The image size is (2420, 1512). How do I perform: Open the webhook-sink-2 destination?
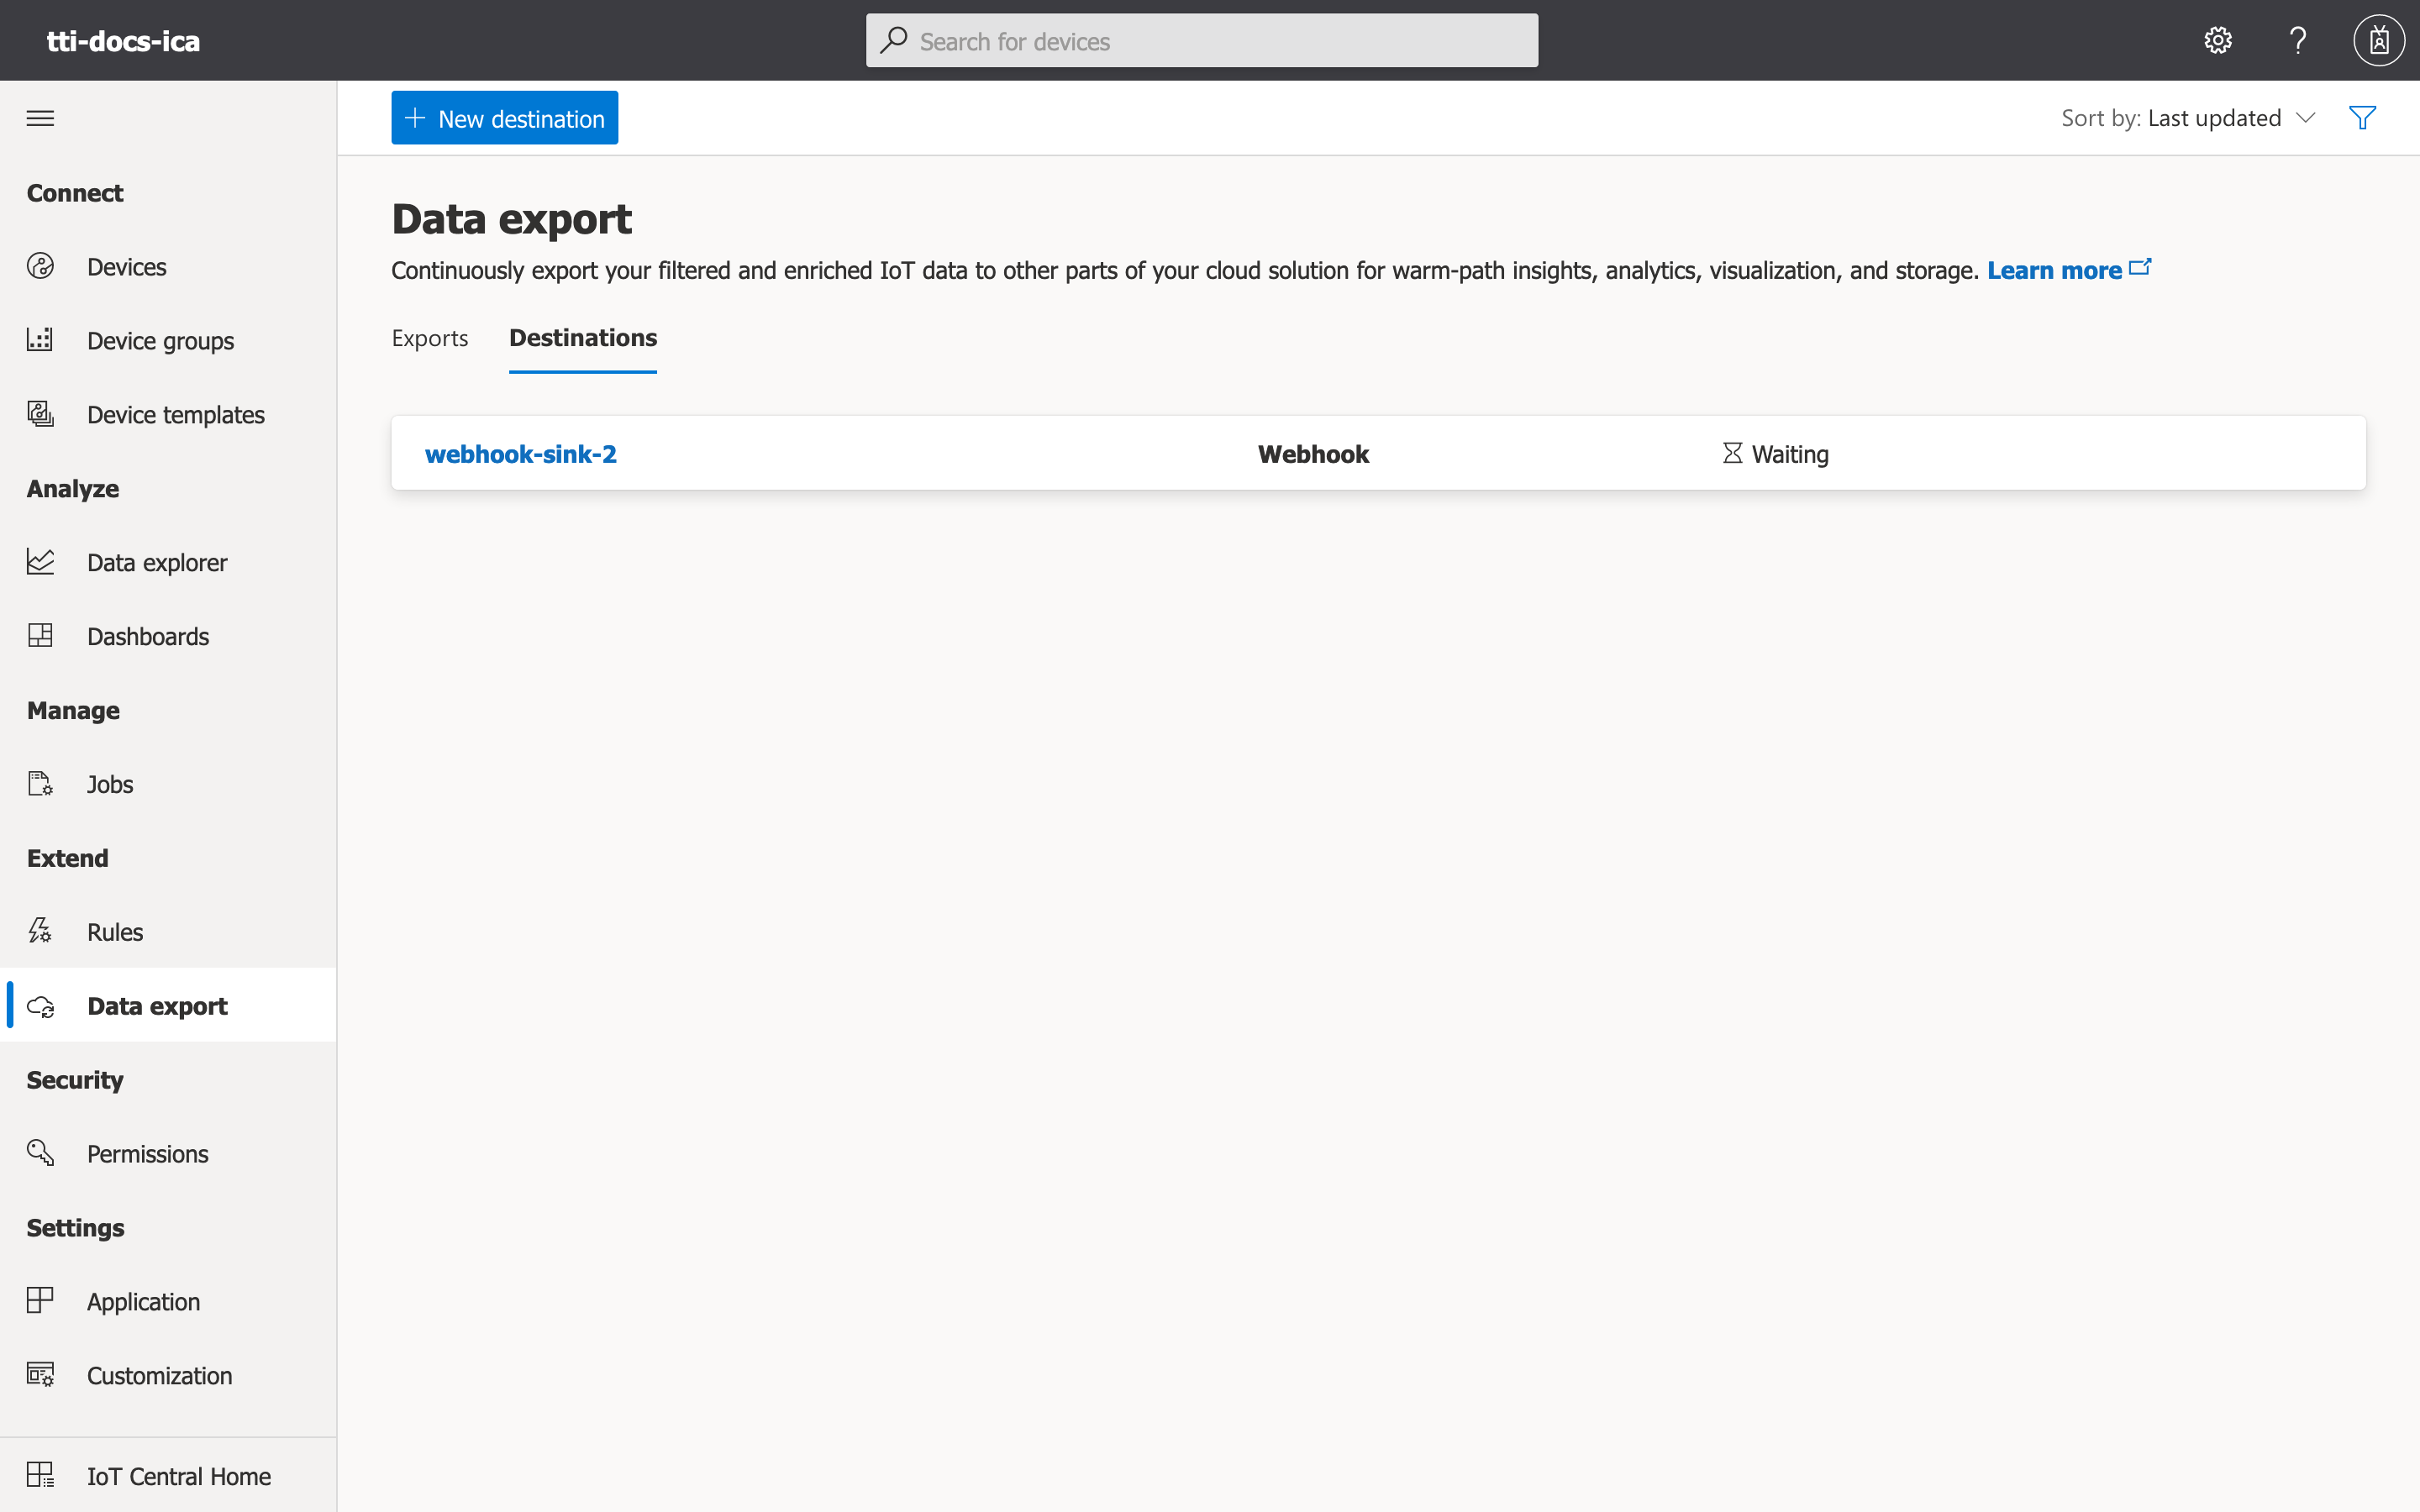(521, 453)
